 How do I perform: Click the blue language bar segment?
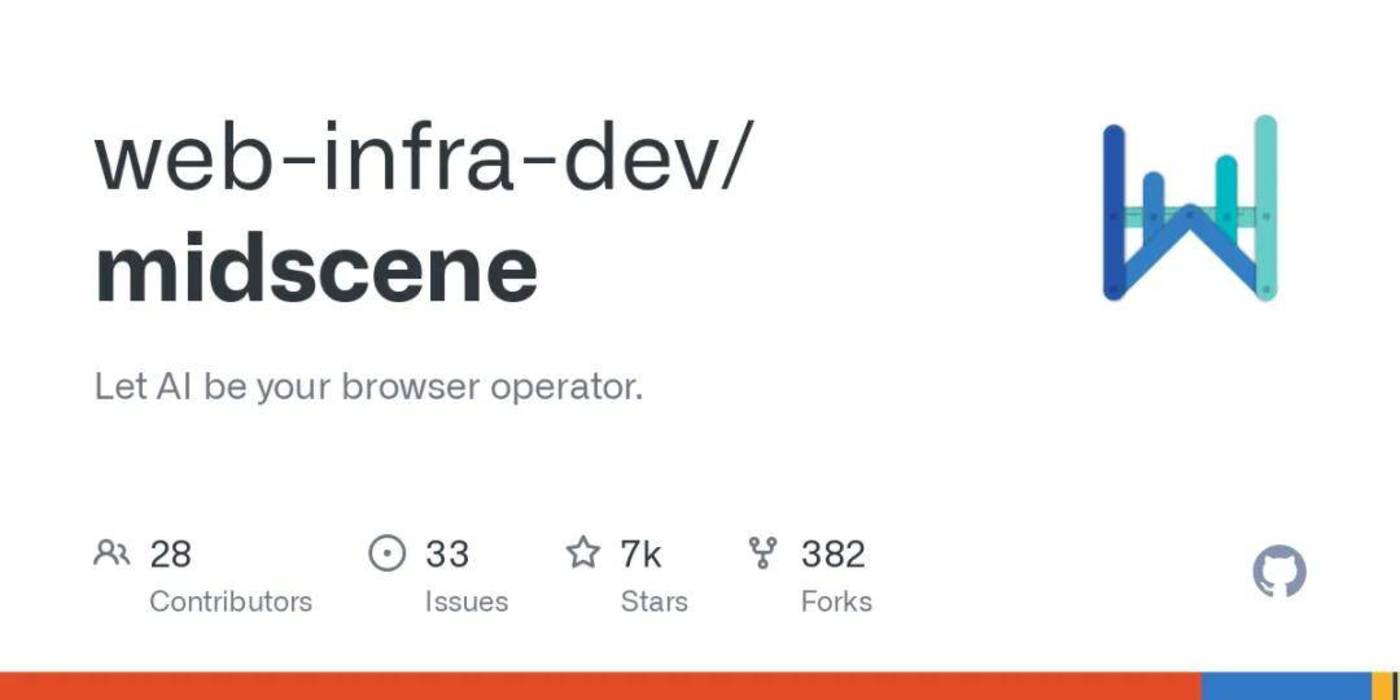coord(1285,686)
